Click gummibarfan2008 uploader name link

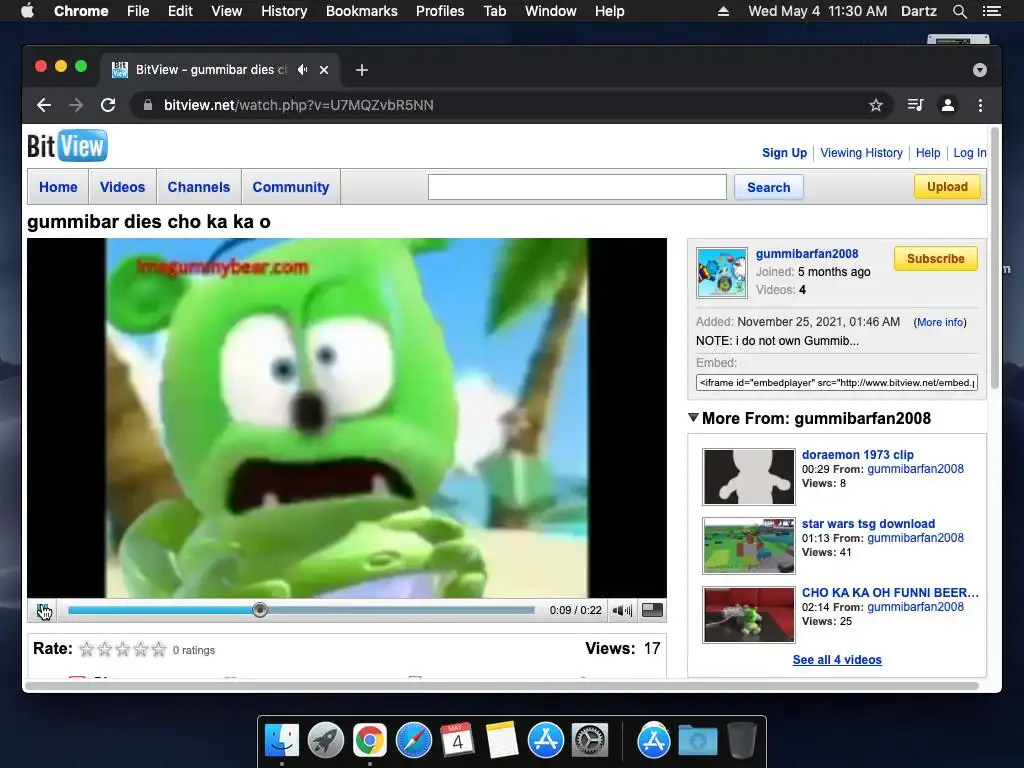(x=807, y=254)
